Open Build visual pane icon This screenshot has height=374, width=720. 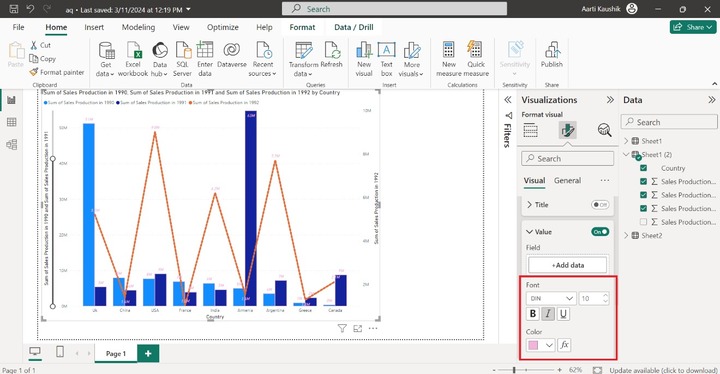point(531,130)
